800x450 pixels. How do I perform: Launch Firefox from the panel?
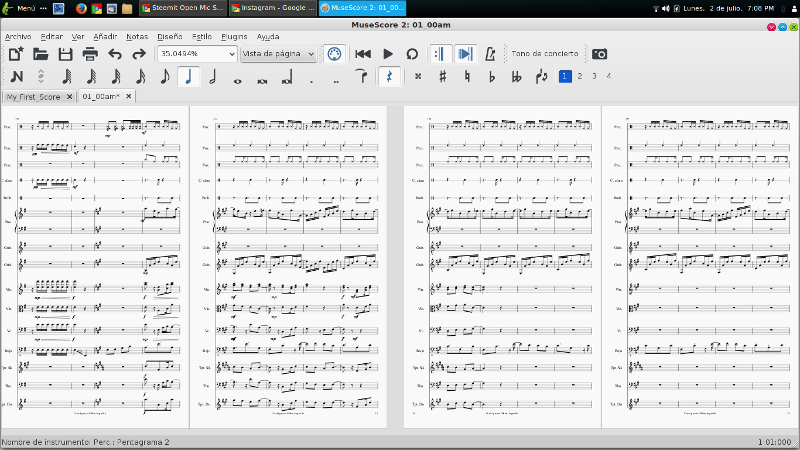point(81,8)
